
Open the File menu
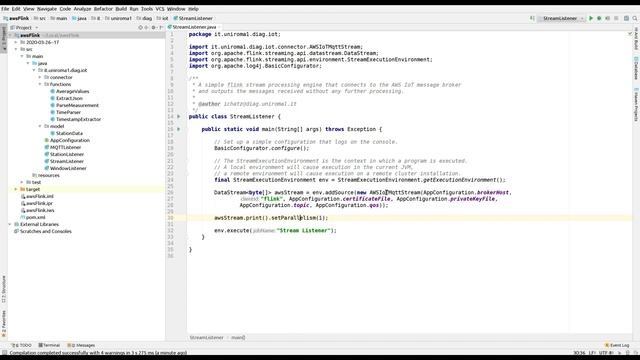pos(5,9)
